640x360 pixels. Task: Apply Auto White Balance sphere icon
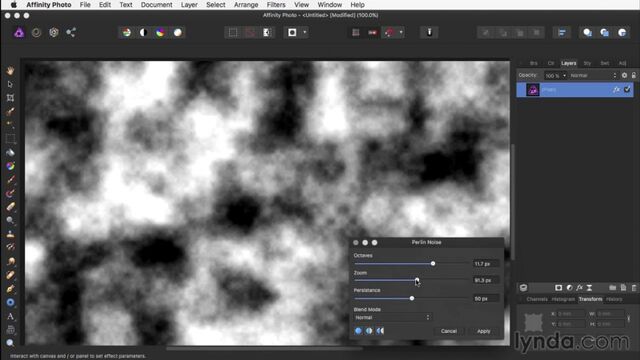tap(178, 33)
